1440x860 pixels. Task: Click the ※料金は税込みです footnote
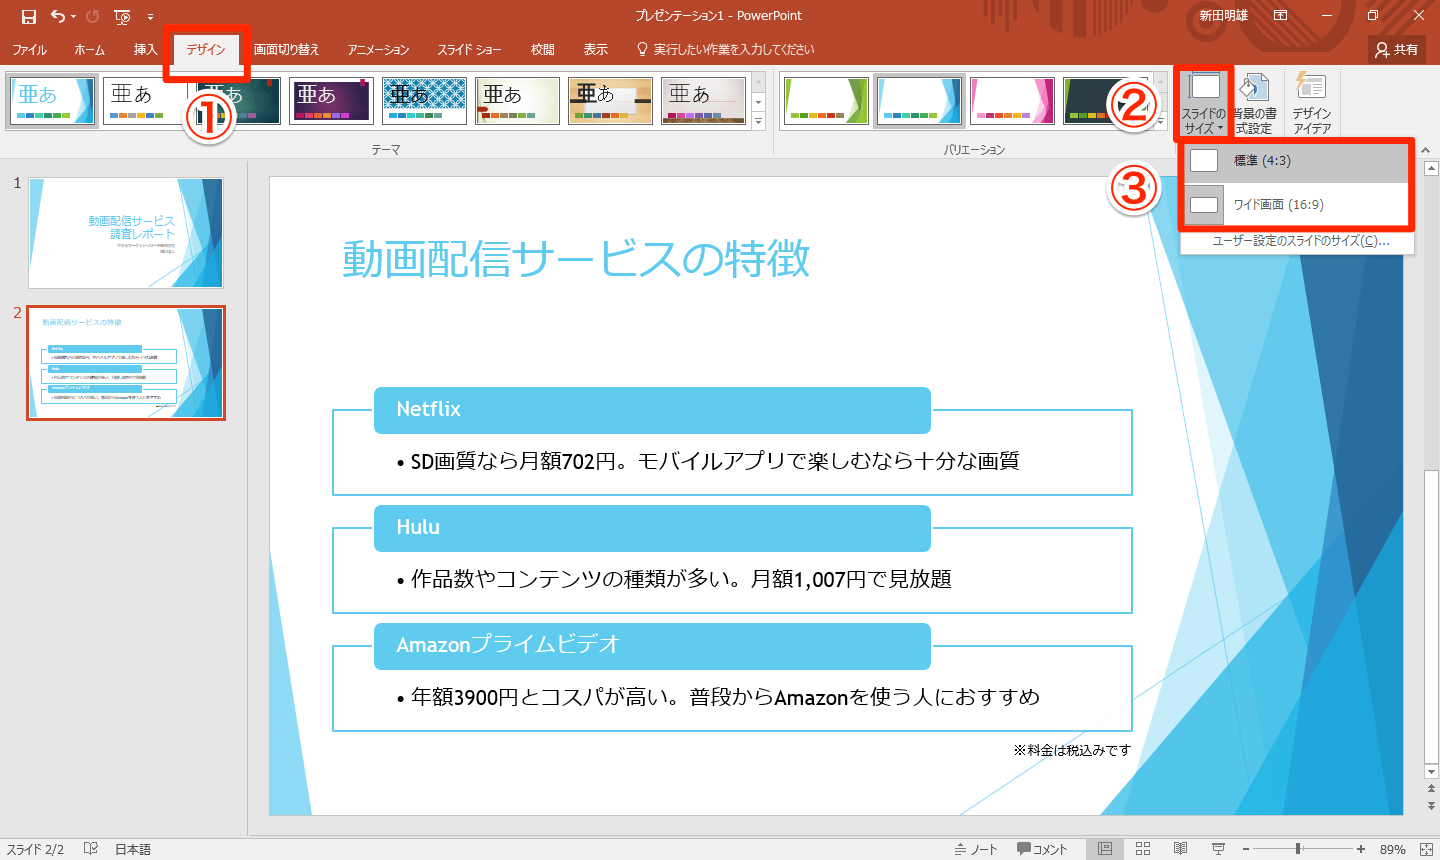(x=1072, y=750)
